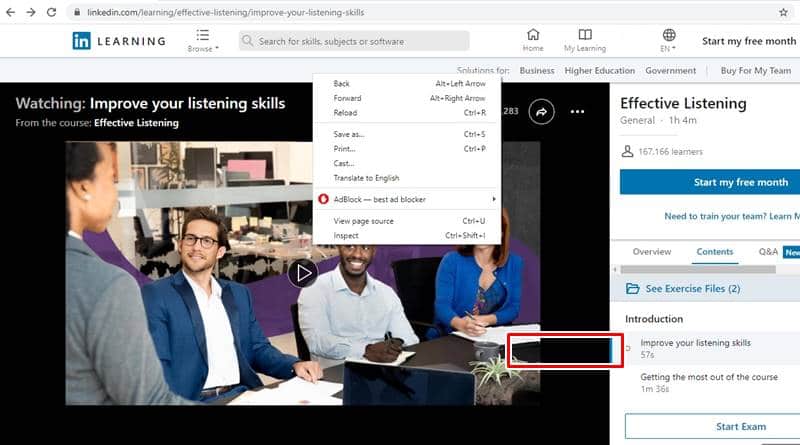The image size is (800, 445).
Task: Click the 167,166 learners text
Action: pos(670,152)
